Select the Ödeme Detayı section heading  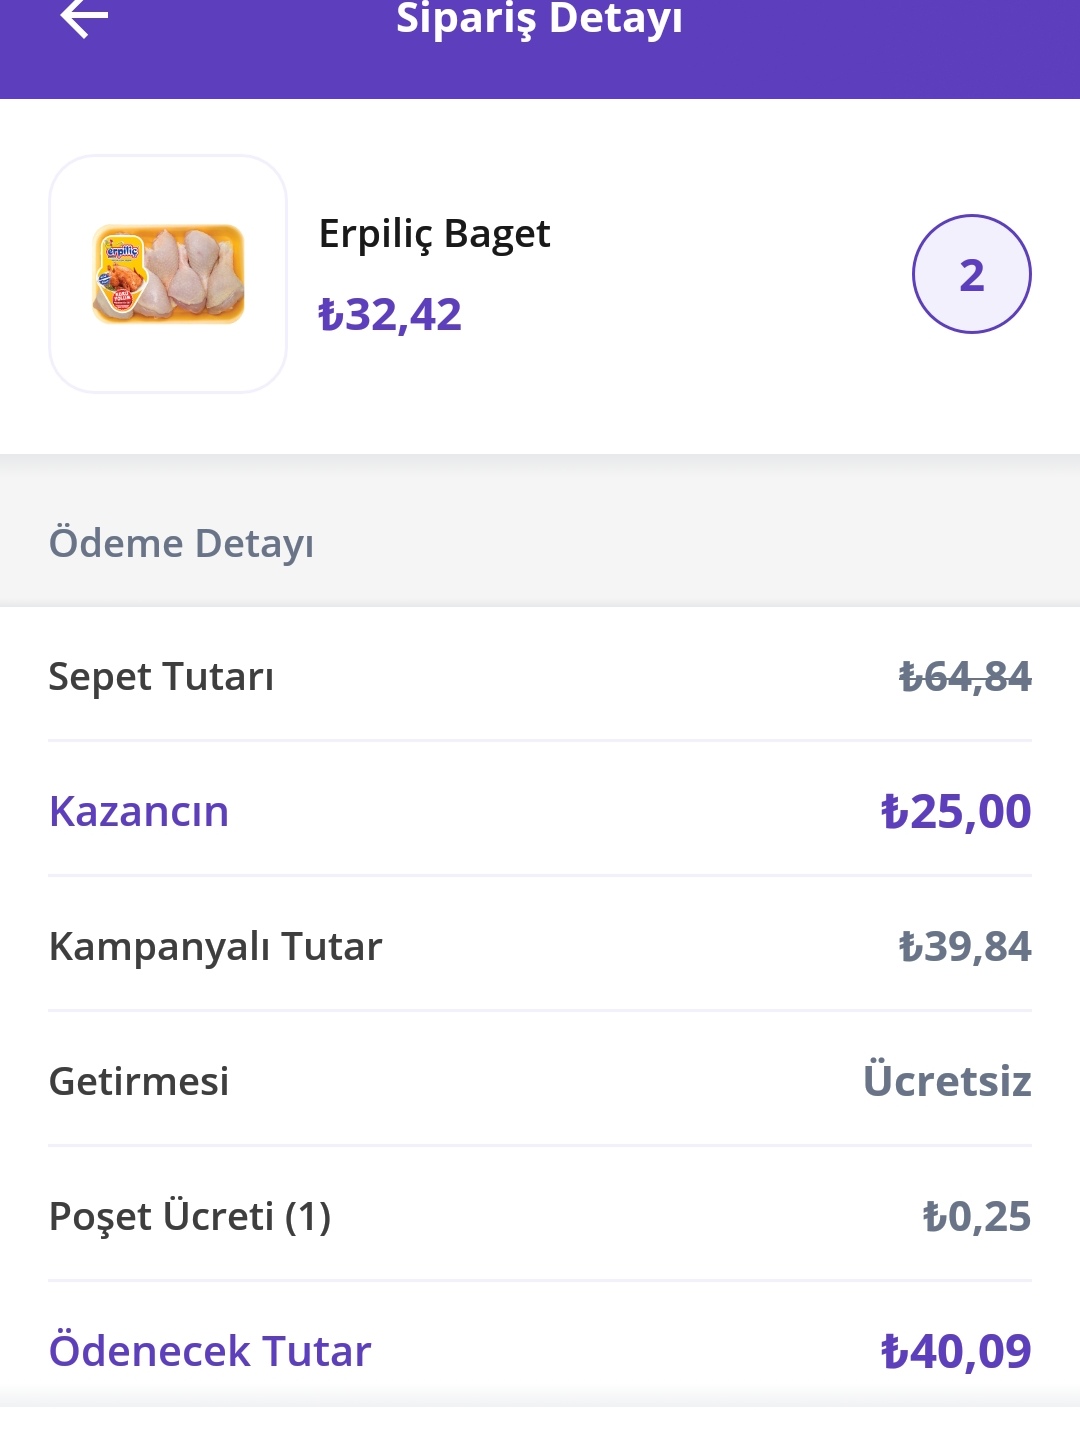click(181, 543)
